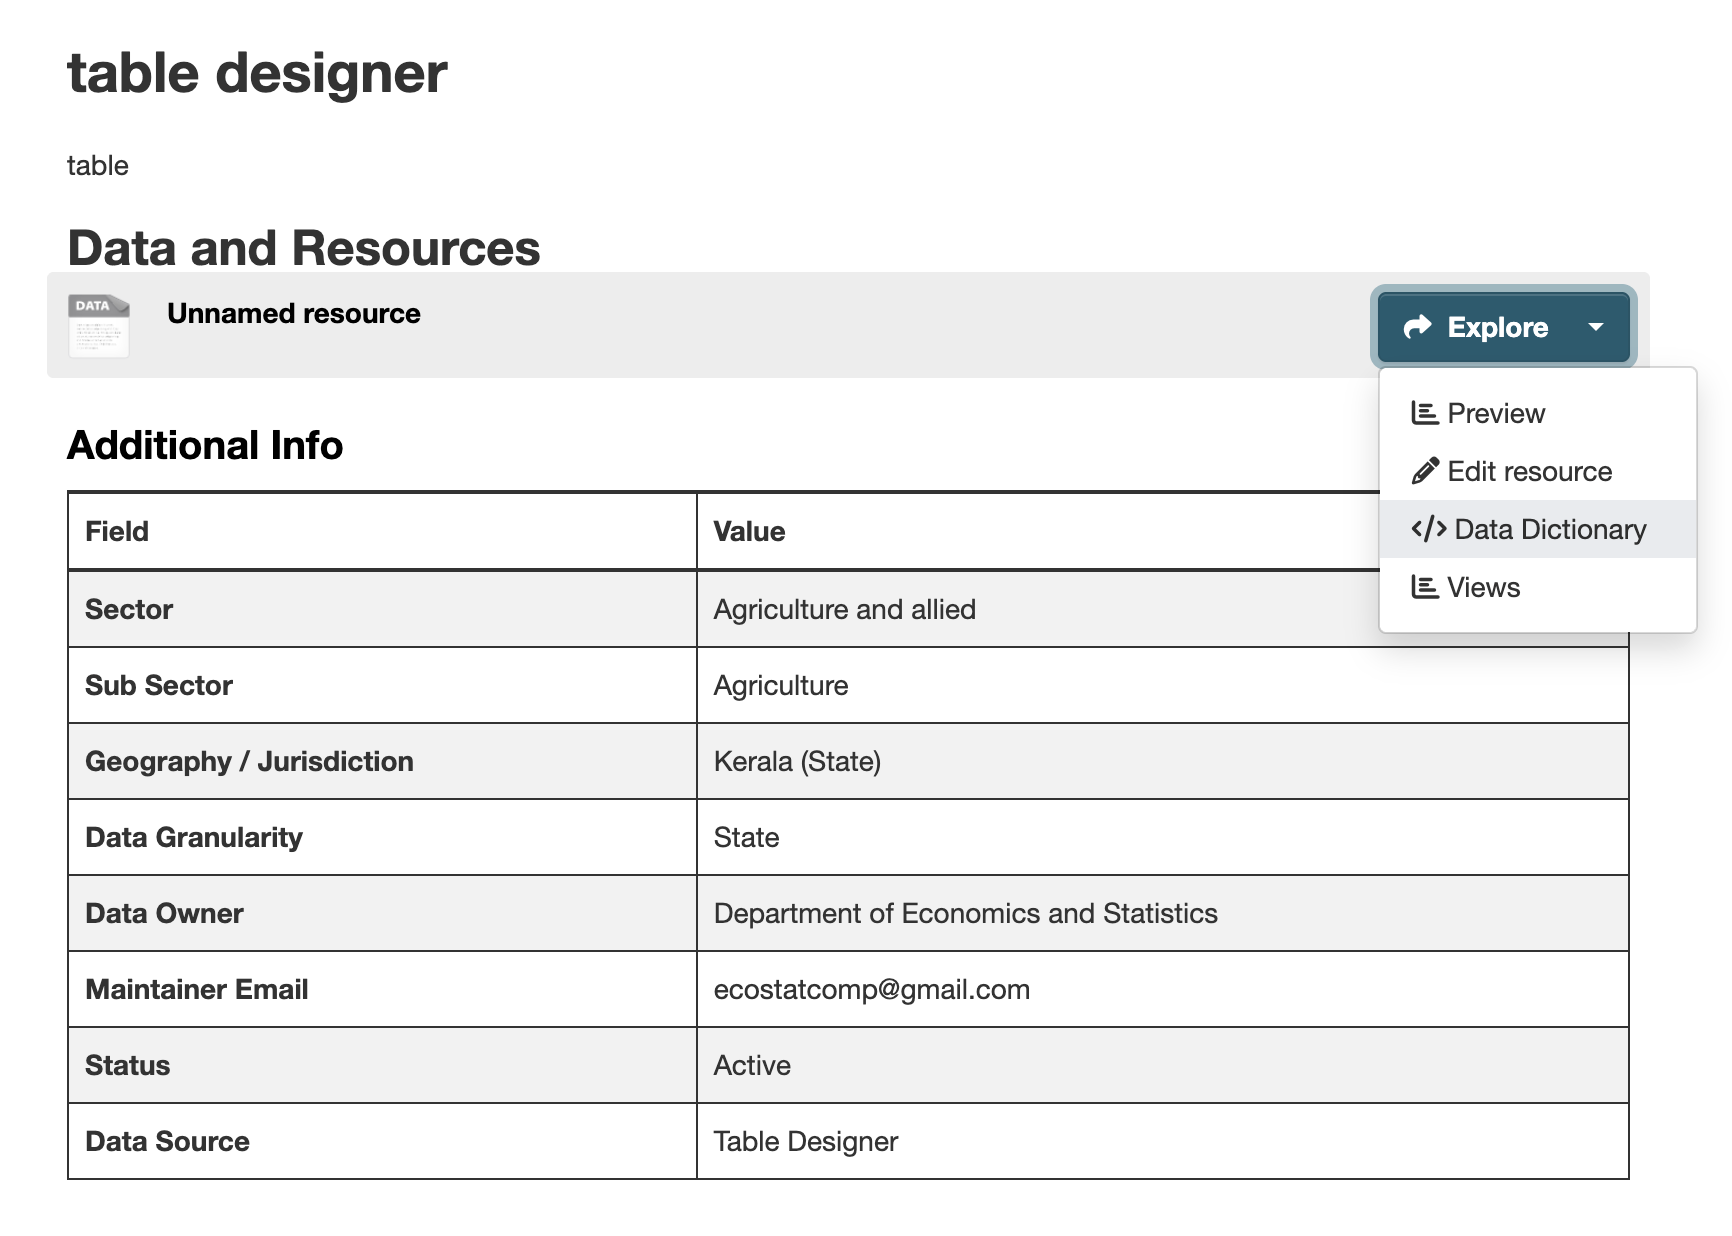Click the Edit resource pencil icon
The width and height of the screenshot is (1732, 1236).
pos(1425,471)
